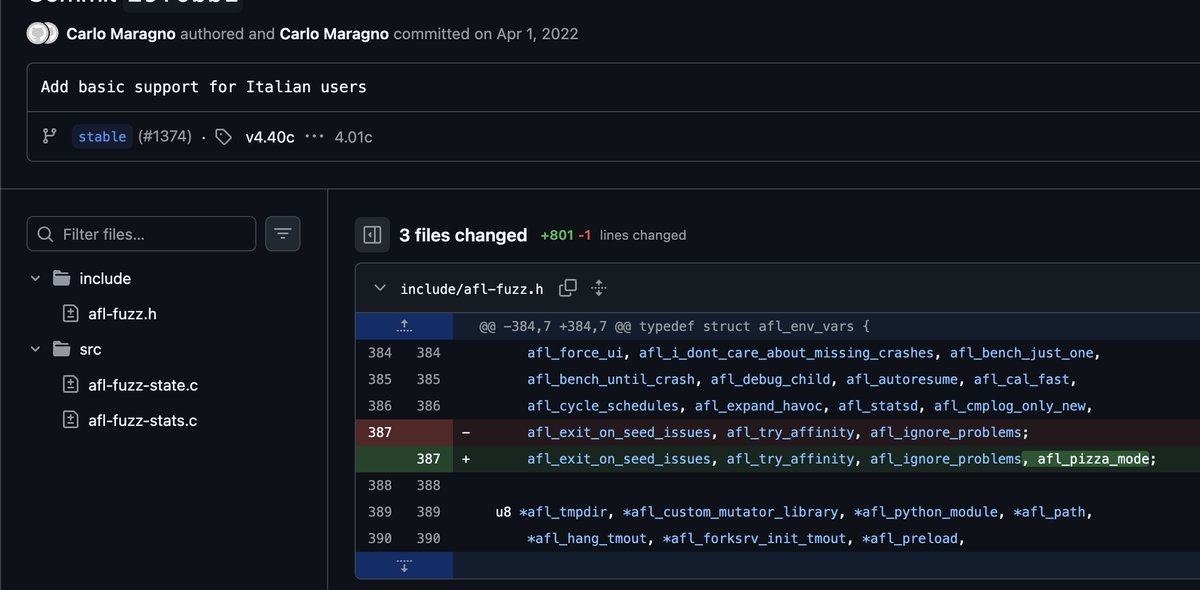Click the diff icon beside afl-fuzz.h tree entry
Image resolution: width=1200 pixels, height=590 pixels.
coord(70,314)
